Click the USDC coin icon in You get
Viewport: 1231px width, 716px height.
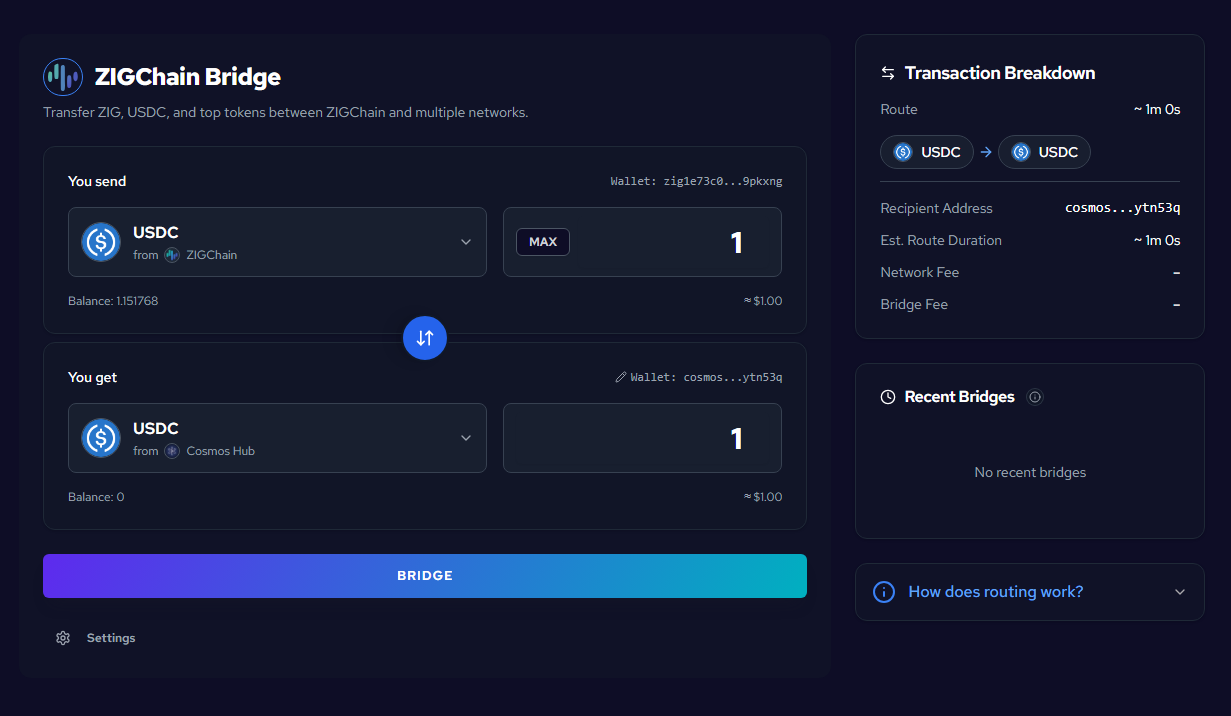point(101,438)
